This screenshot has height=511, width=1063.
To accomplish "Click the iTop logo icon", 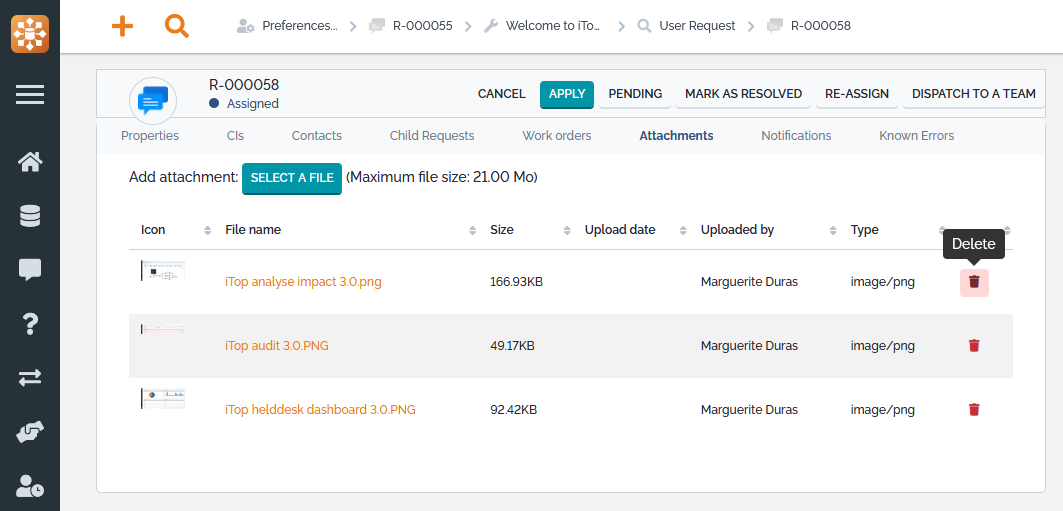I will (x=30, y=33).
